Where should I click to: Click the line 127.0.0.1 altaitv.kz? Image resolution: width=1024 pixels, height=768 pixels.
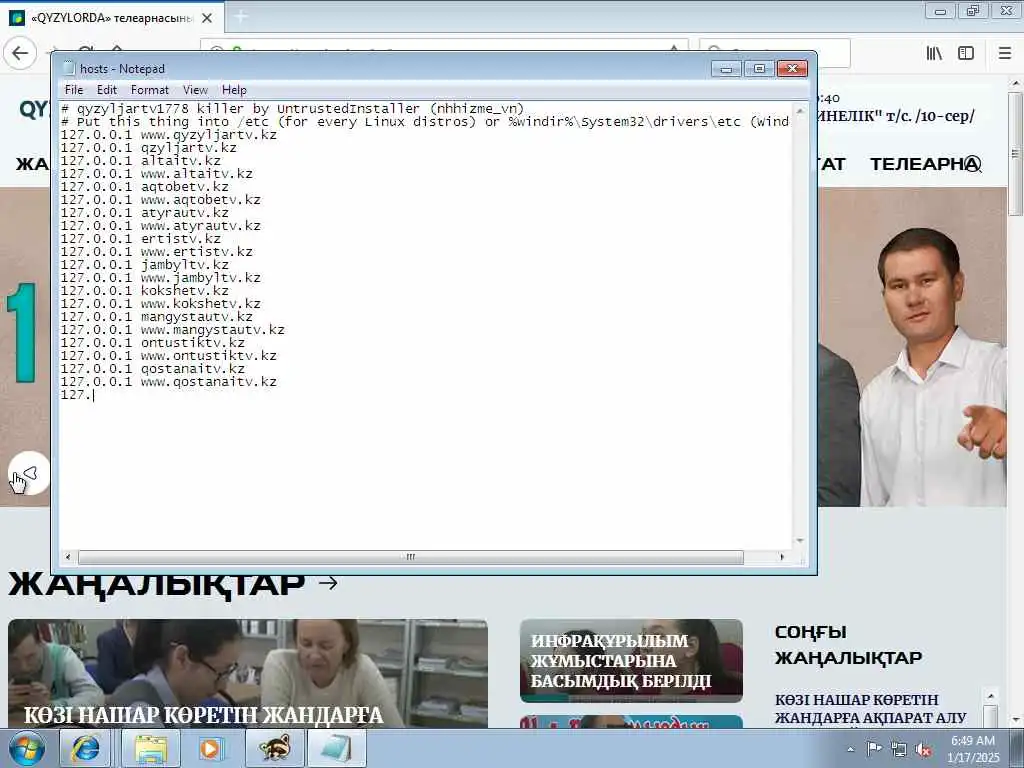point(140,161)
